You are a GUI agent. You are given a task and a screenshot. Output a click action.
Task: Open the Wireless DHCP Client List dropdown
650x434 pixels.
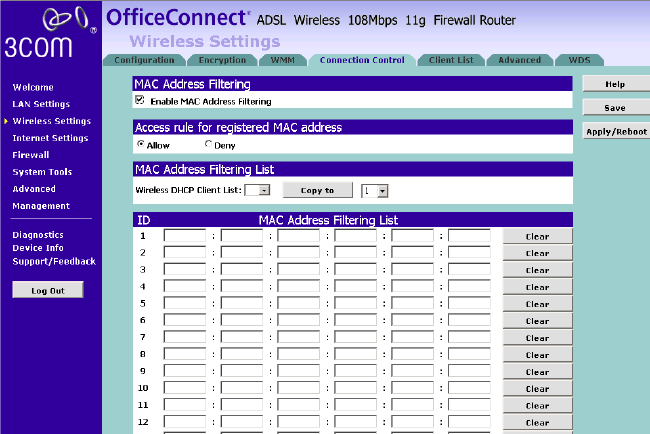[x=257, y=190]
